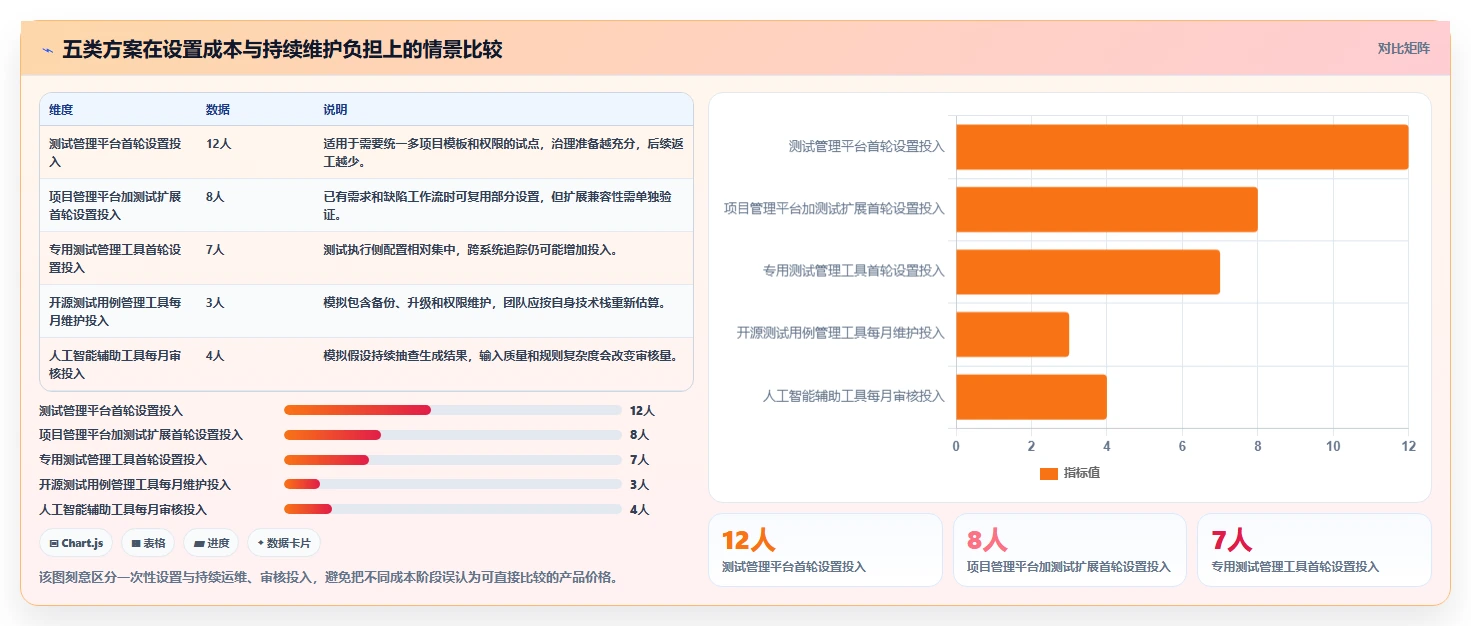
Task: Click chart bar for 开源测试用例管理工具每月维护投入
Action: pyautogui.click(x=1012, y=334)
